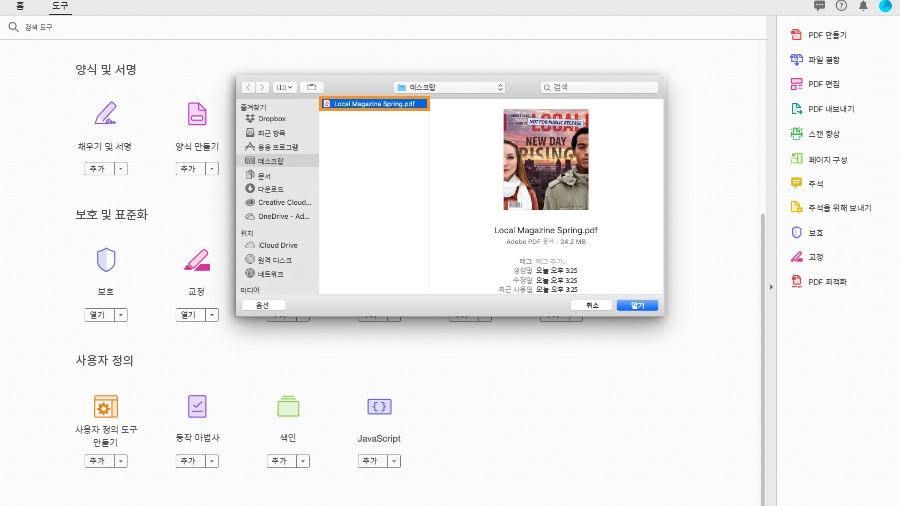This screenshot has width=900, height=506.
Task: Switch to the 홈 tab
Action: point(20,6)
